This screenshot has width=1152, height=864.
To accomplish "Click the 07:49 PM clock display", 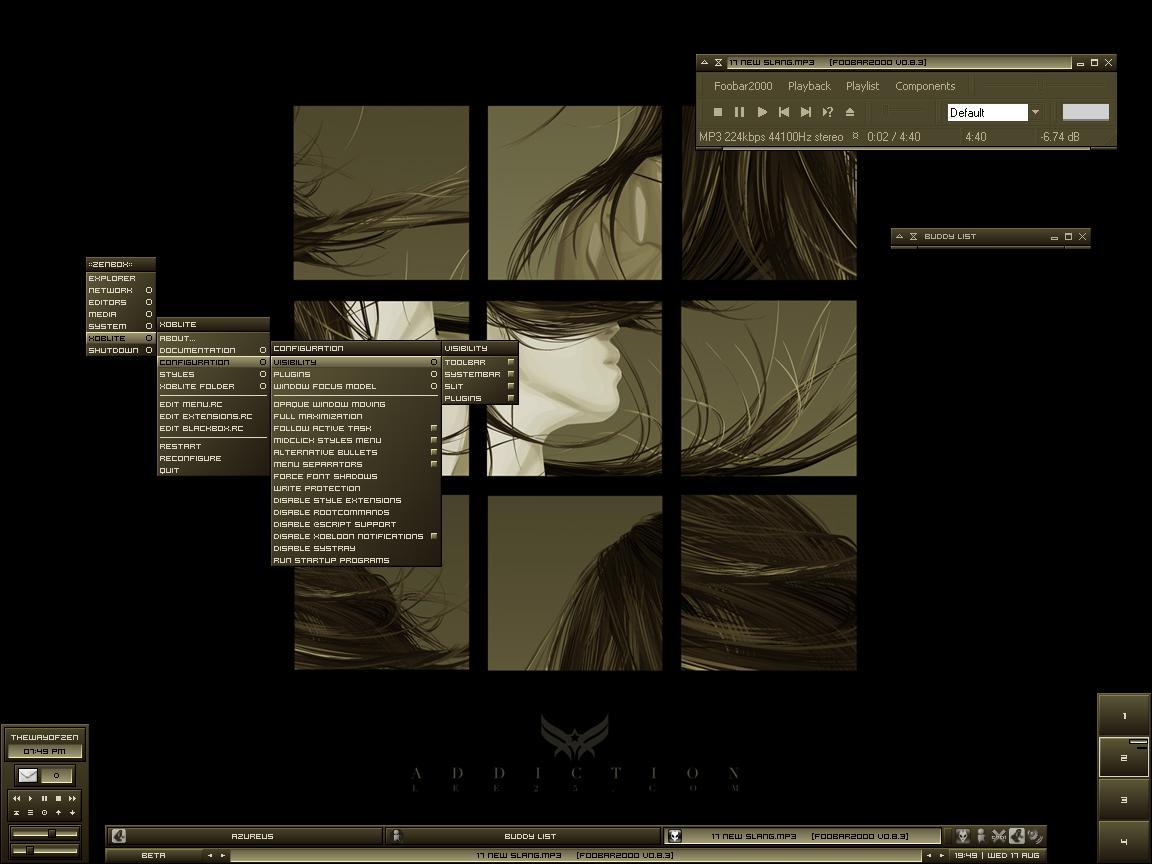I will click(x=44, y=752).
